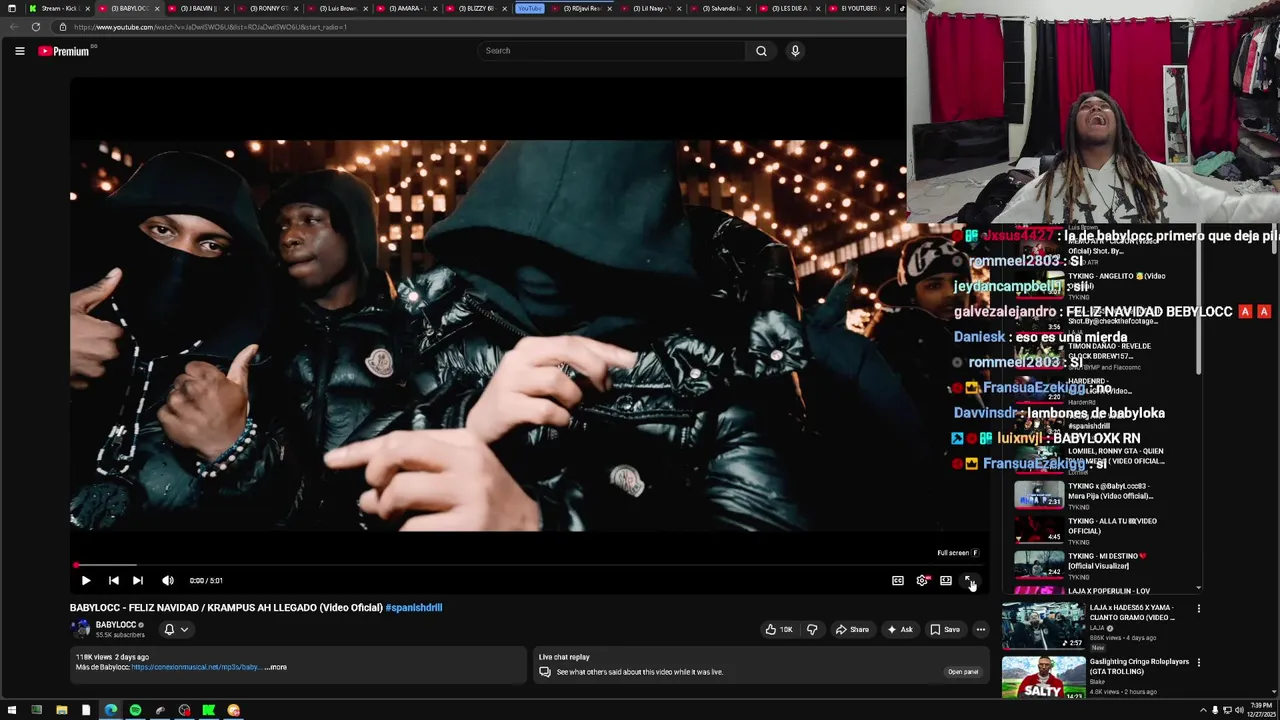1280x720 pixels.
Task: Dislike the video
Action: (812, 629)
